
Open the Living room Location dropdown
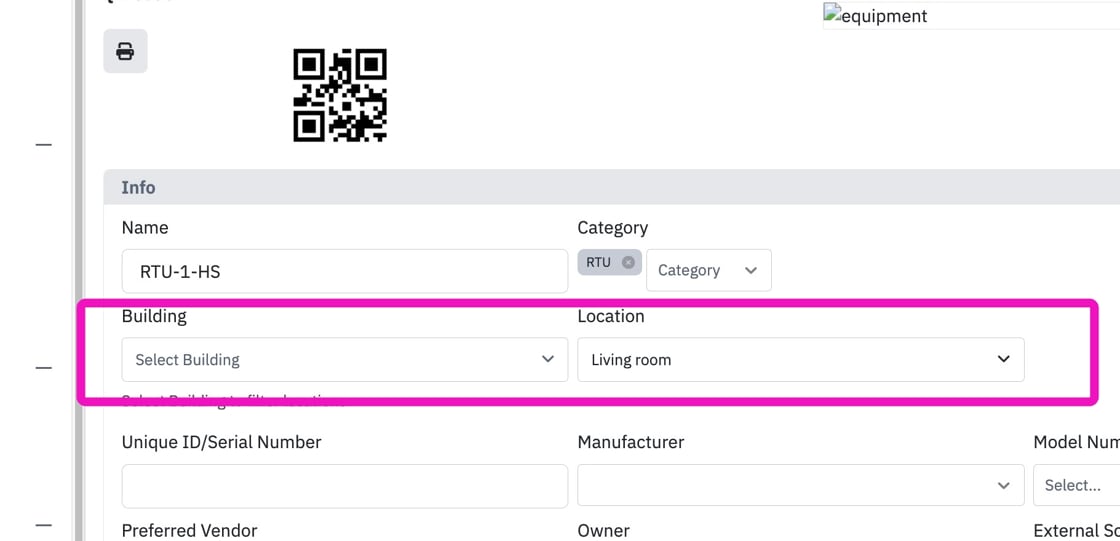(801, 359)
